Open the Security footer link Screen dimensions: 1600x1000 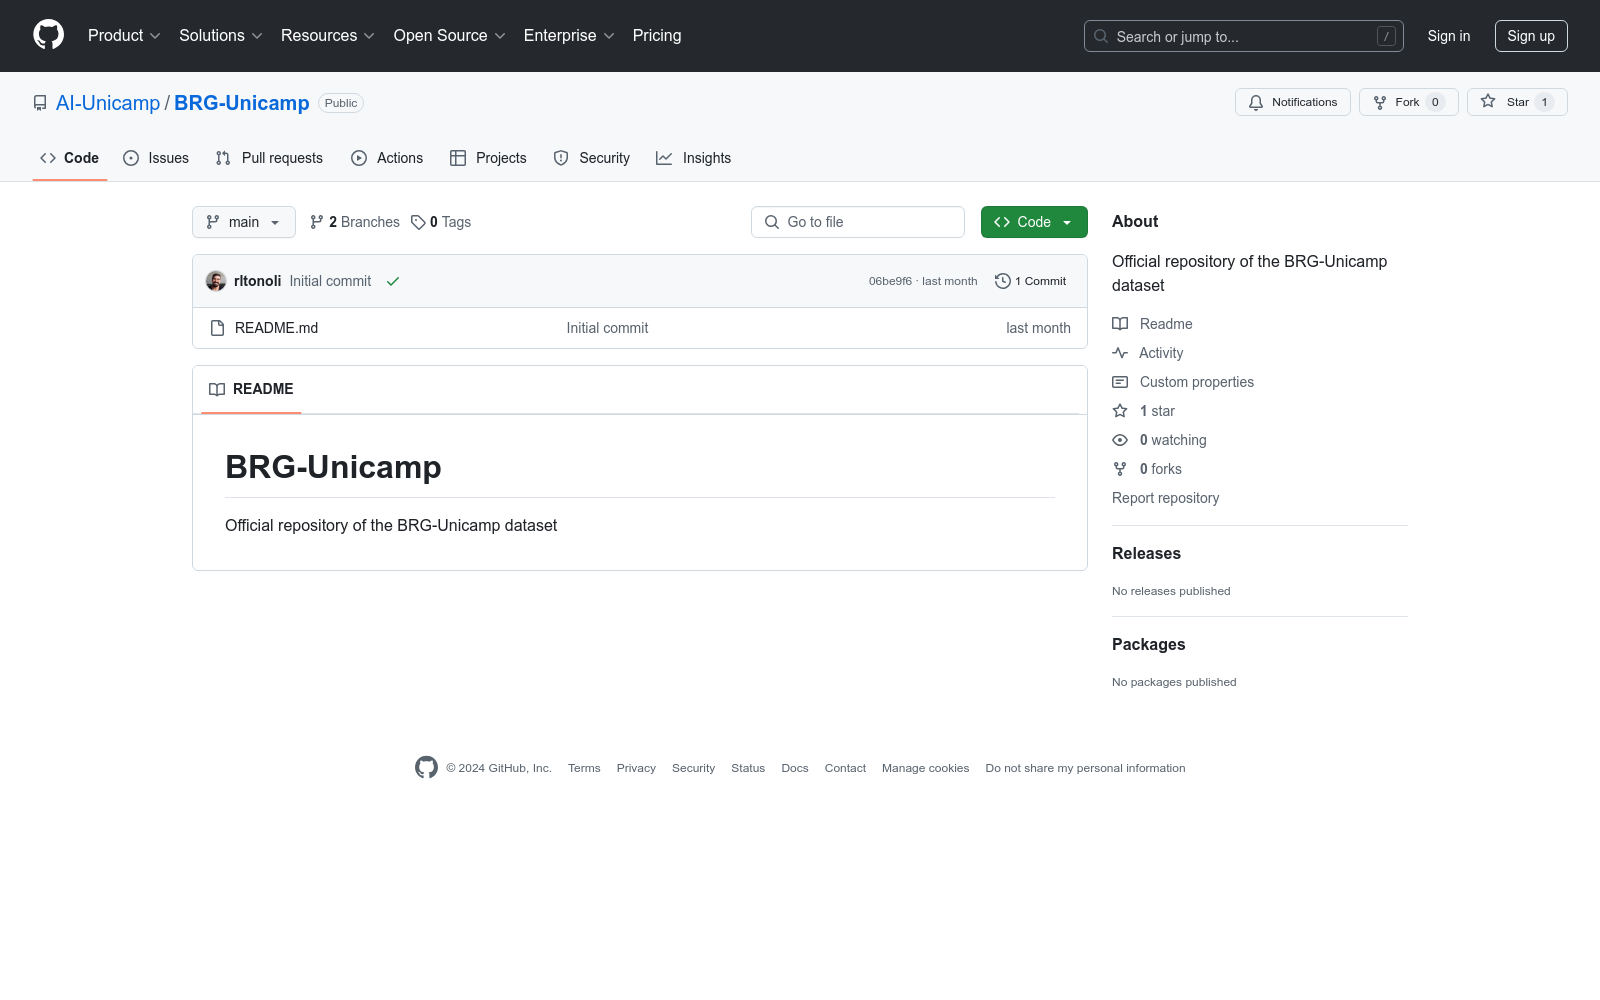click(693, 768)
